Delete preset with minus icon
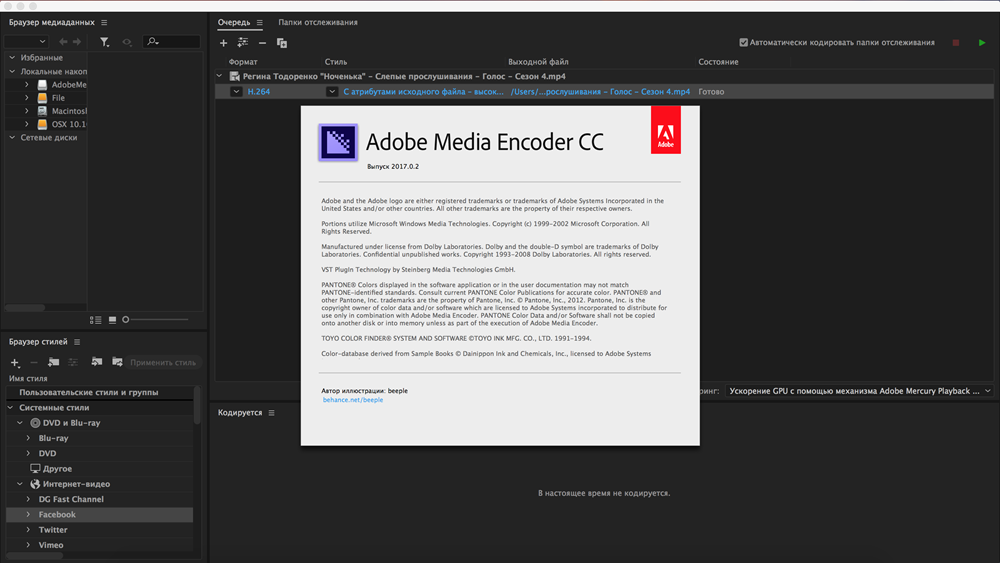 [x=34, y=362]
